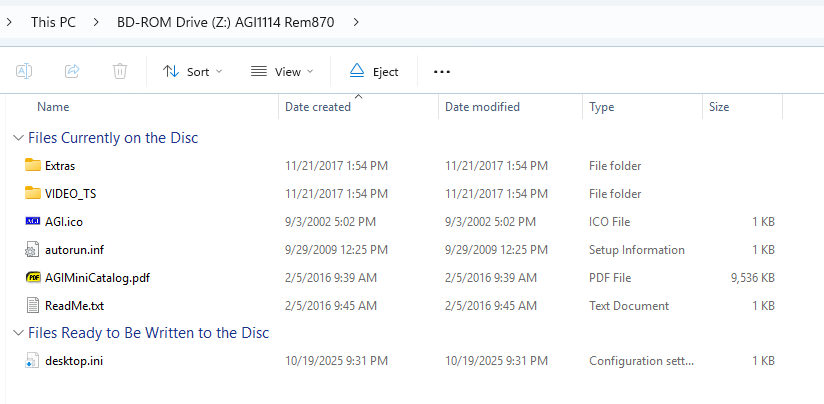Open the See more ellipsis menu

[442, 71]
